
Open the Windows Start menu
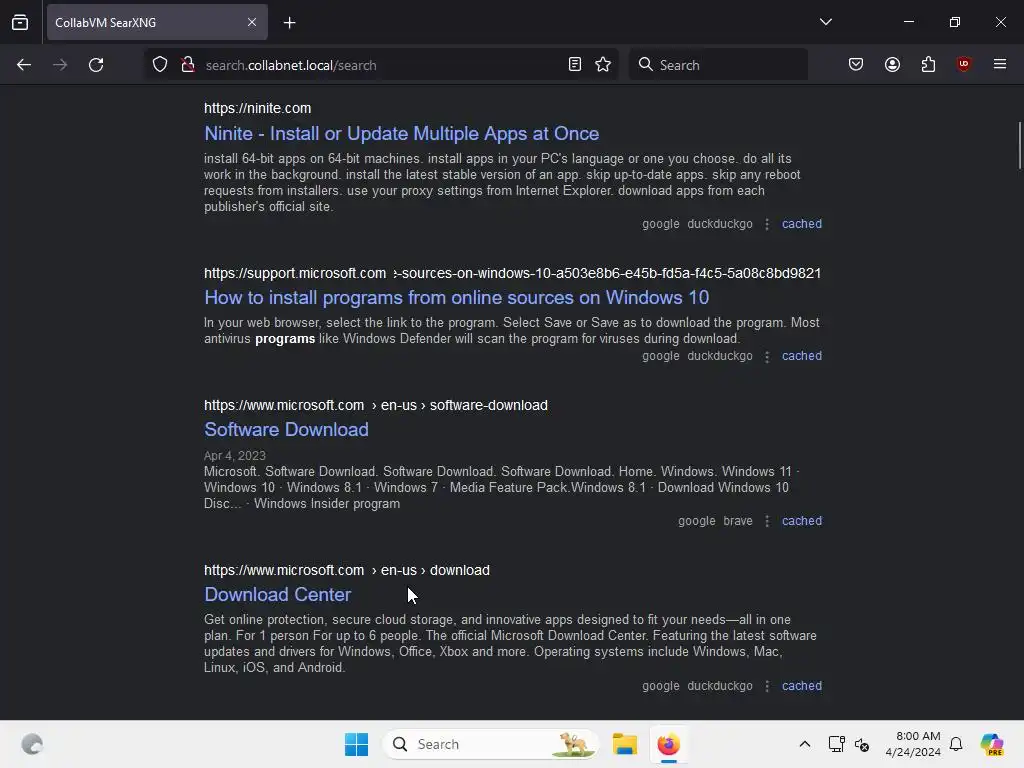tap(357, 744)
